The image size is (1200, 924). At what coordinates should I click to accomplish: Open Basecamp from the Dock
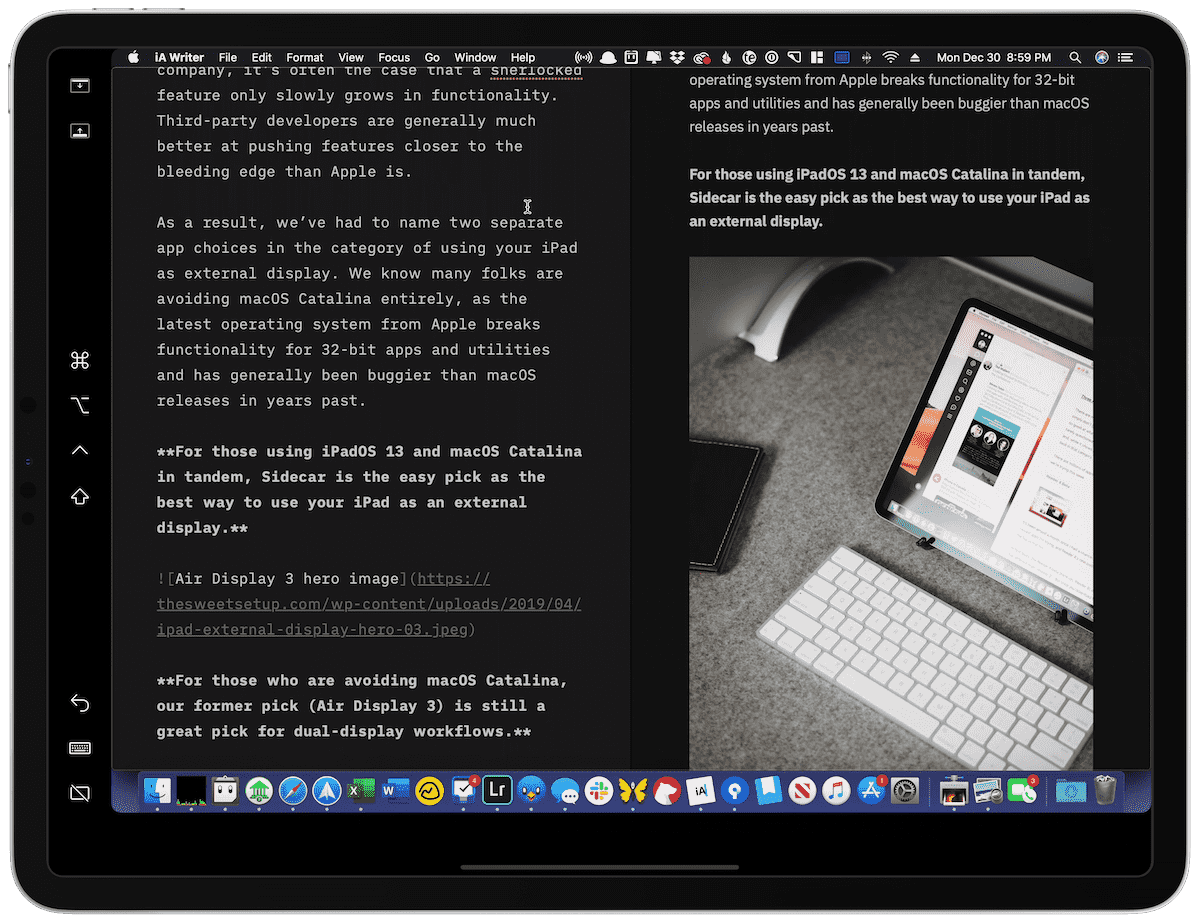pyautogui.click(x=430, y=791)
